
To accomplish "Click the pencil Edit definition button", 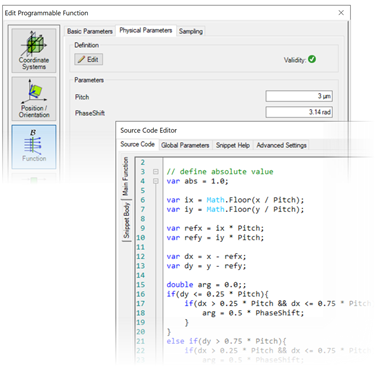I will (x=88, y=59).
